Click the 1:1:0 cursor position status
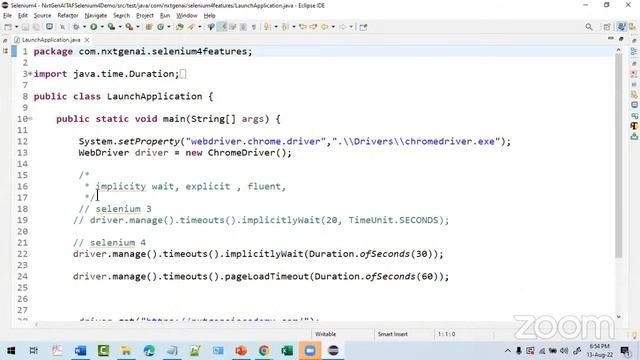This screenshot has height=360, width=640. click(447, 334)
